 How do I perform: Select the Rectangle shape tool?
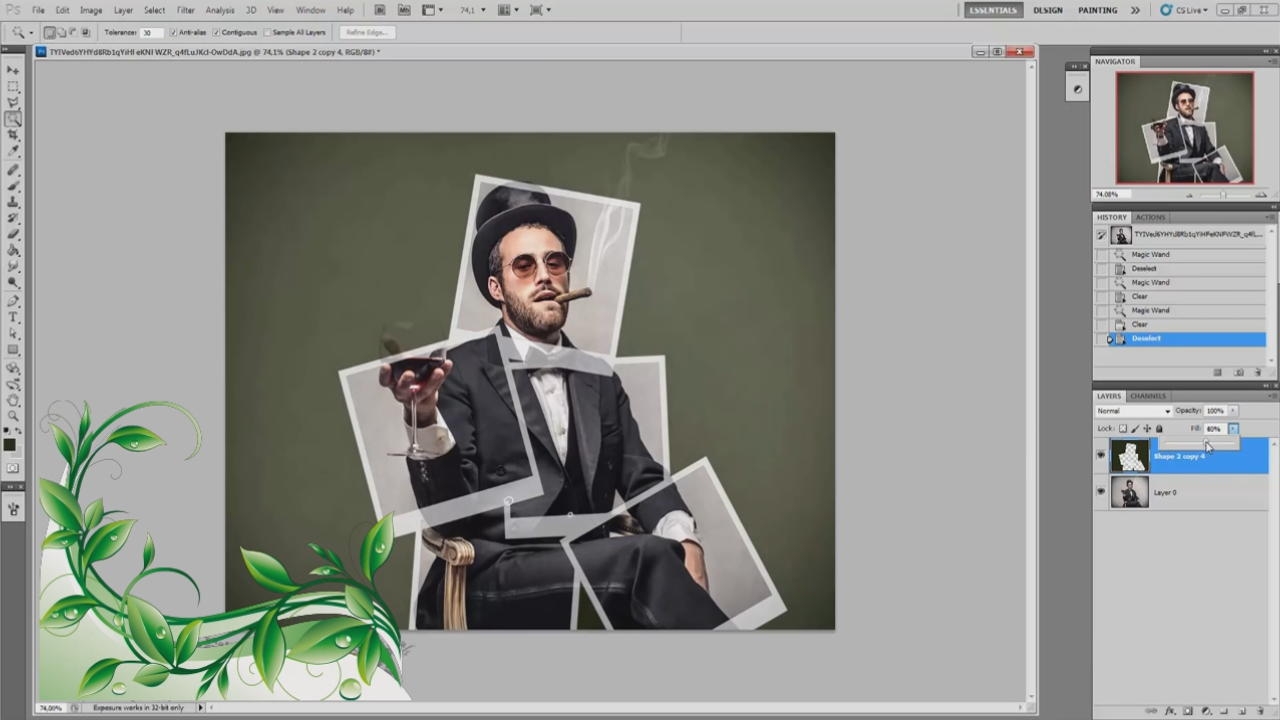point(13,350)
